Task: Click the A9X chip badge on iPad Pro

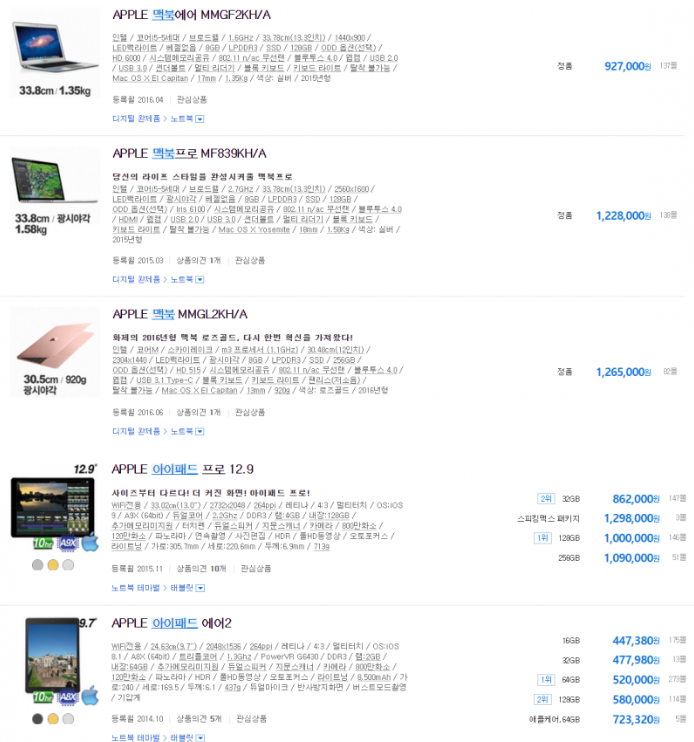Action: (x=69, y=543)
